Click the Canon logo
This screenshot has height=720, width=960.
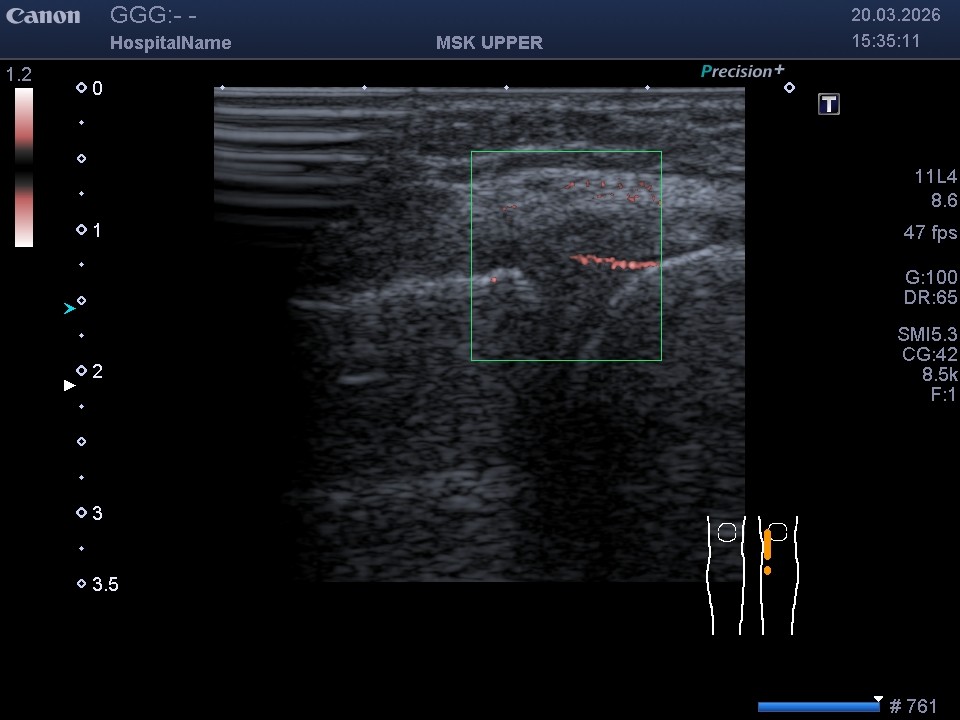[43, 16]
